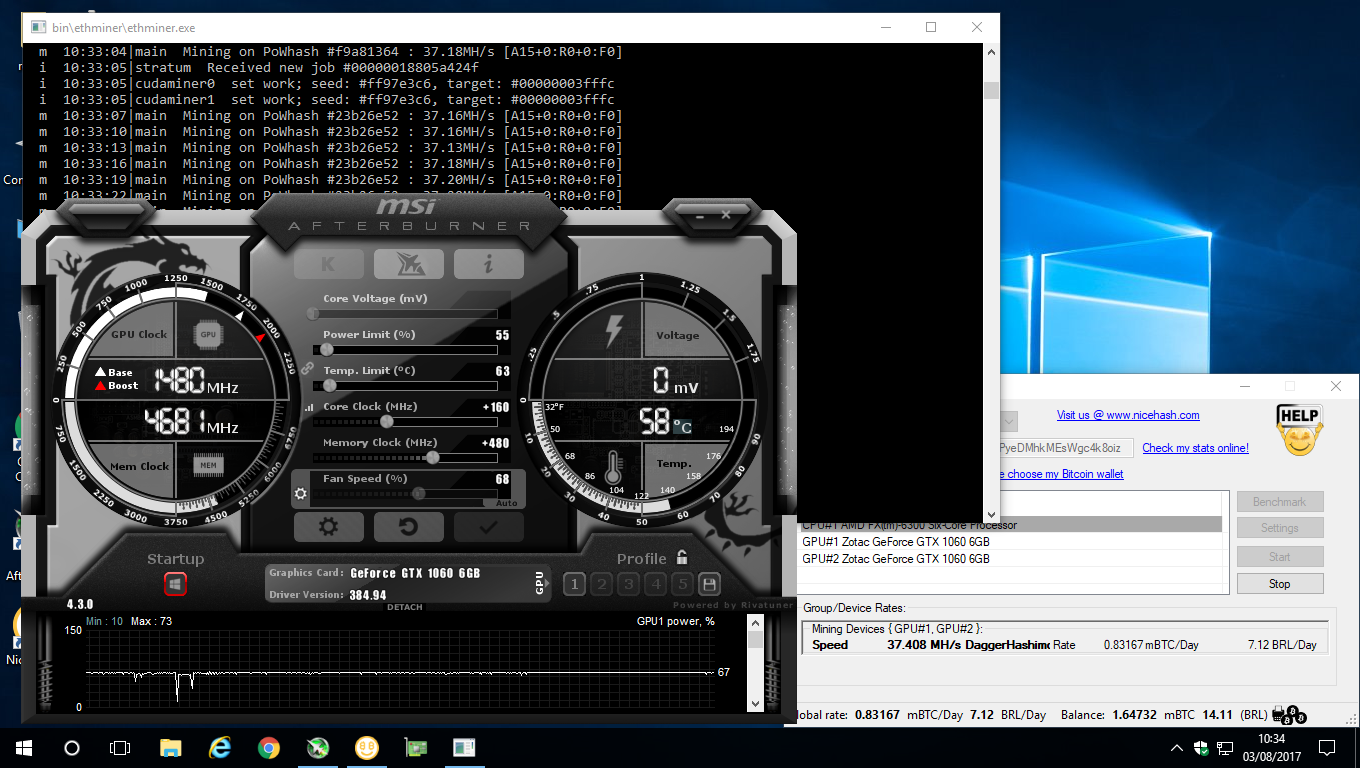This screenshot has height=768, width=1360.
Task: Open the Visit us @ www.nicehash.com link
Action: pyautogui.click(x=1128, y=415)
